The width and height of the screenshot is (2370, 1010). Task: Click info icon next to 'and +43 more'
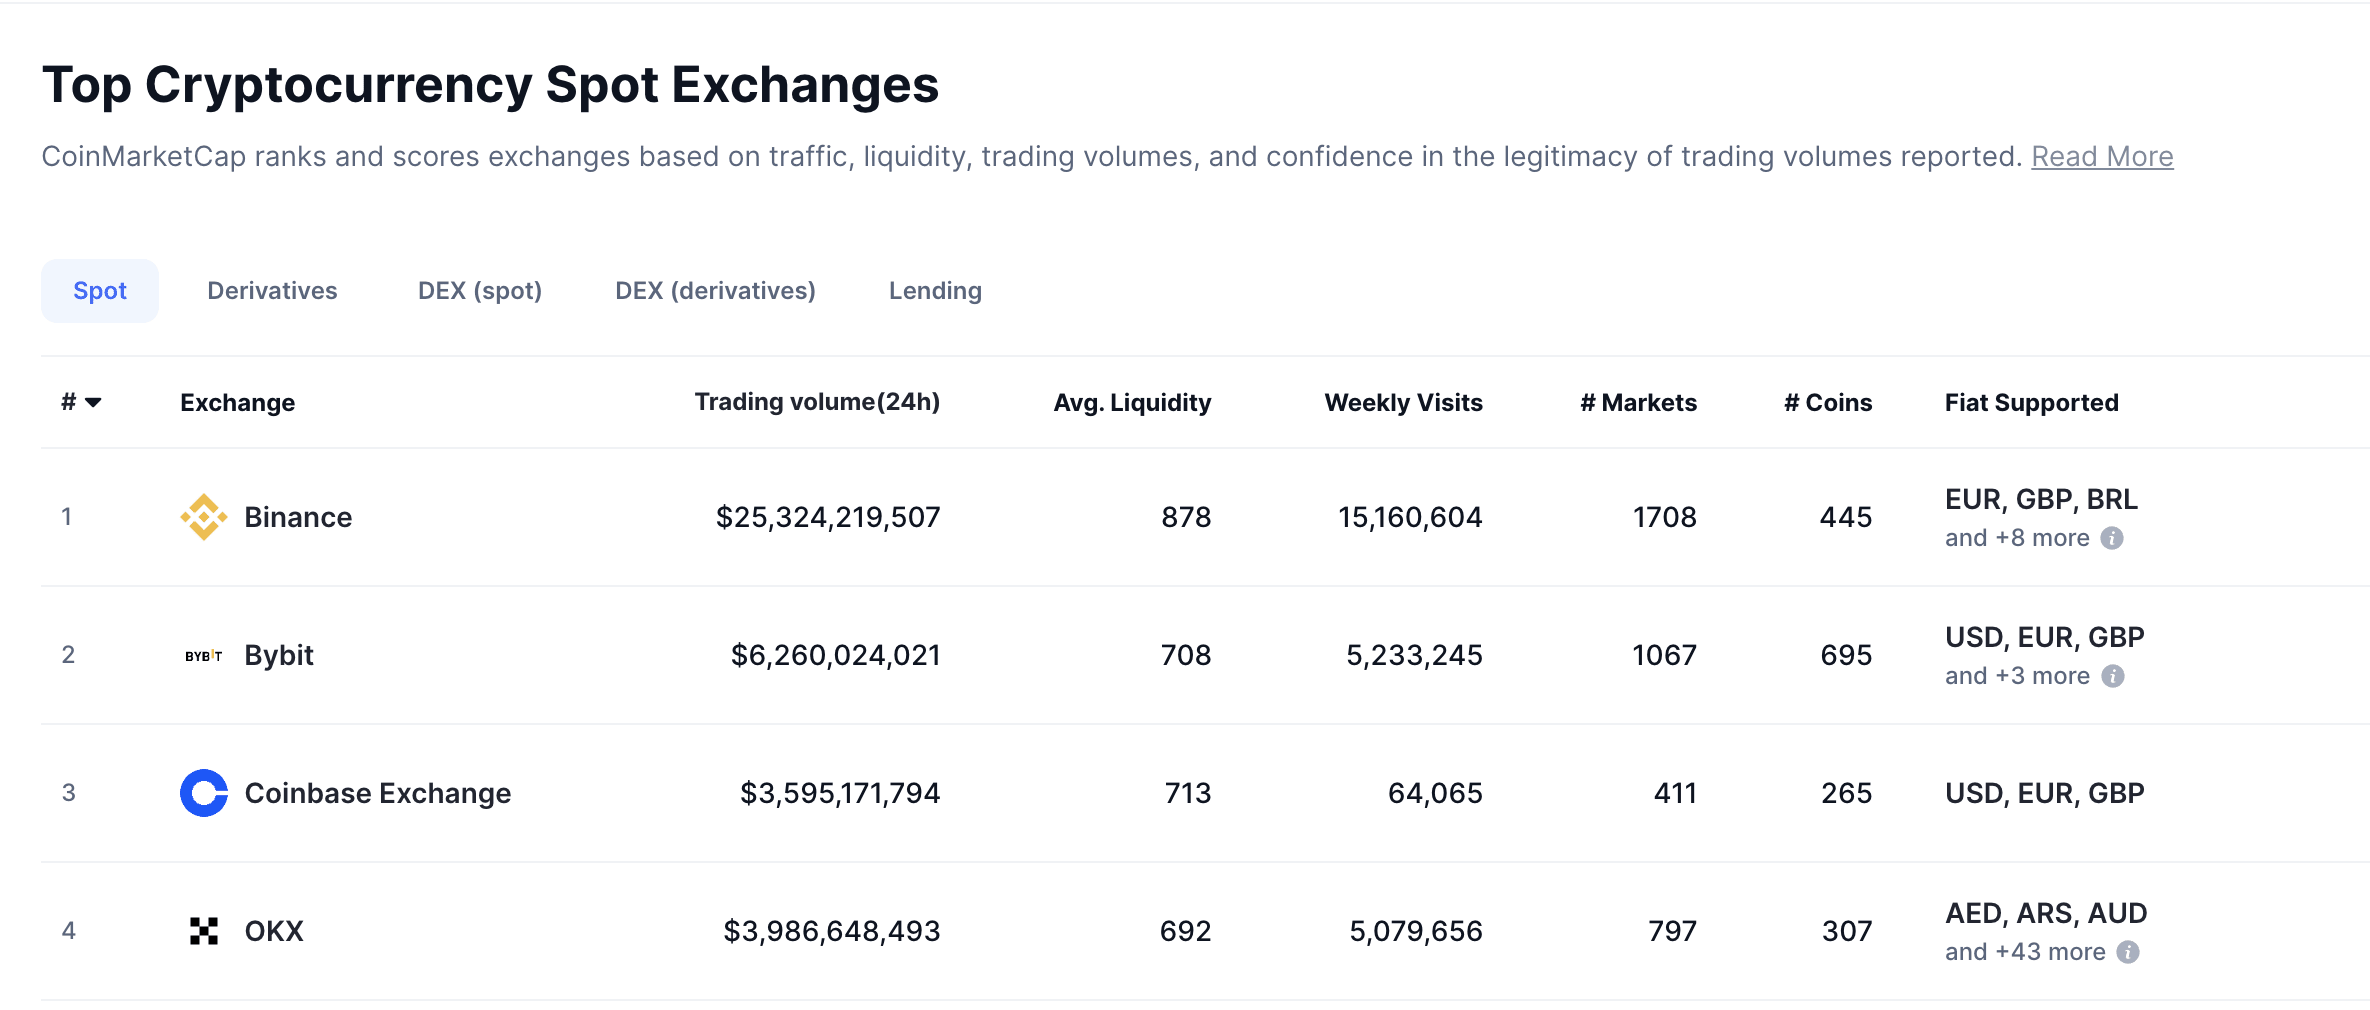2128,952
